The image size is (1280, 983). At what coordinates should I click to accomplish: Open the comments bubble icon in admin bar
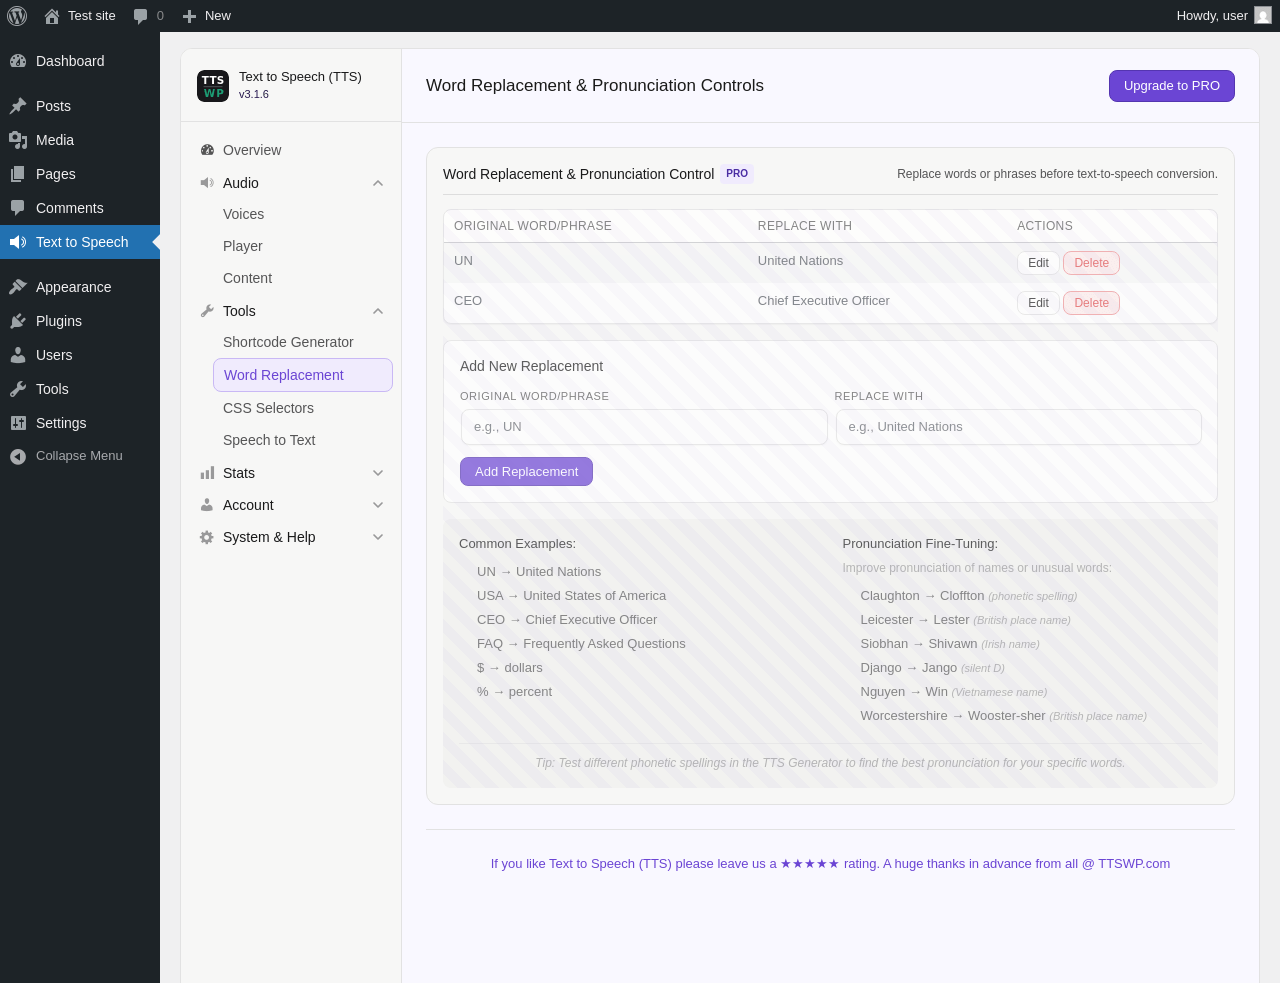pyautogui.click(x=141, y=16)
